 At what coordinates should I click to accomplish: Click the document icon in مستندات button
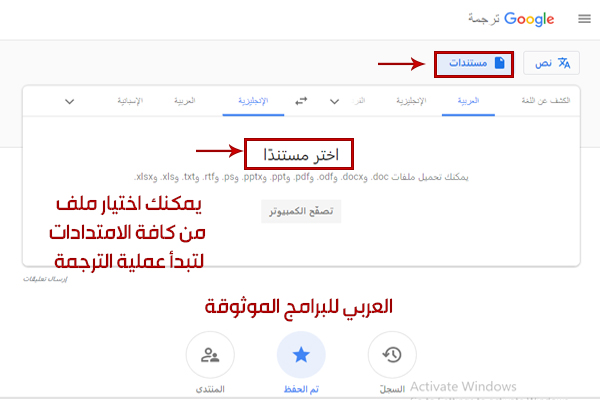[x=500, y=64]
